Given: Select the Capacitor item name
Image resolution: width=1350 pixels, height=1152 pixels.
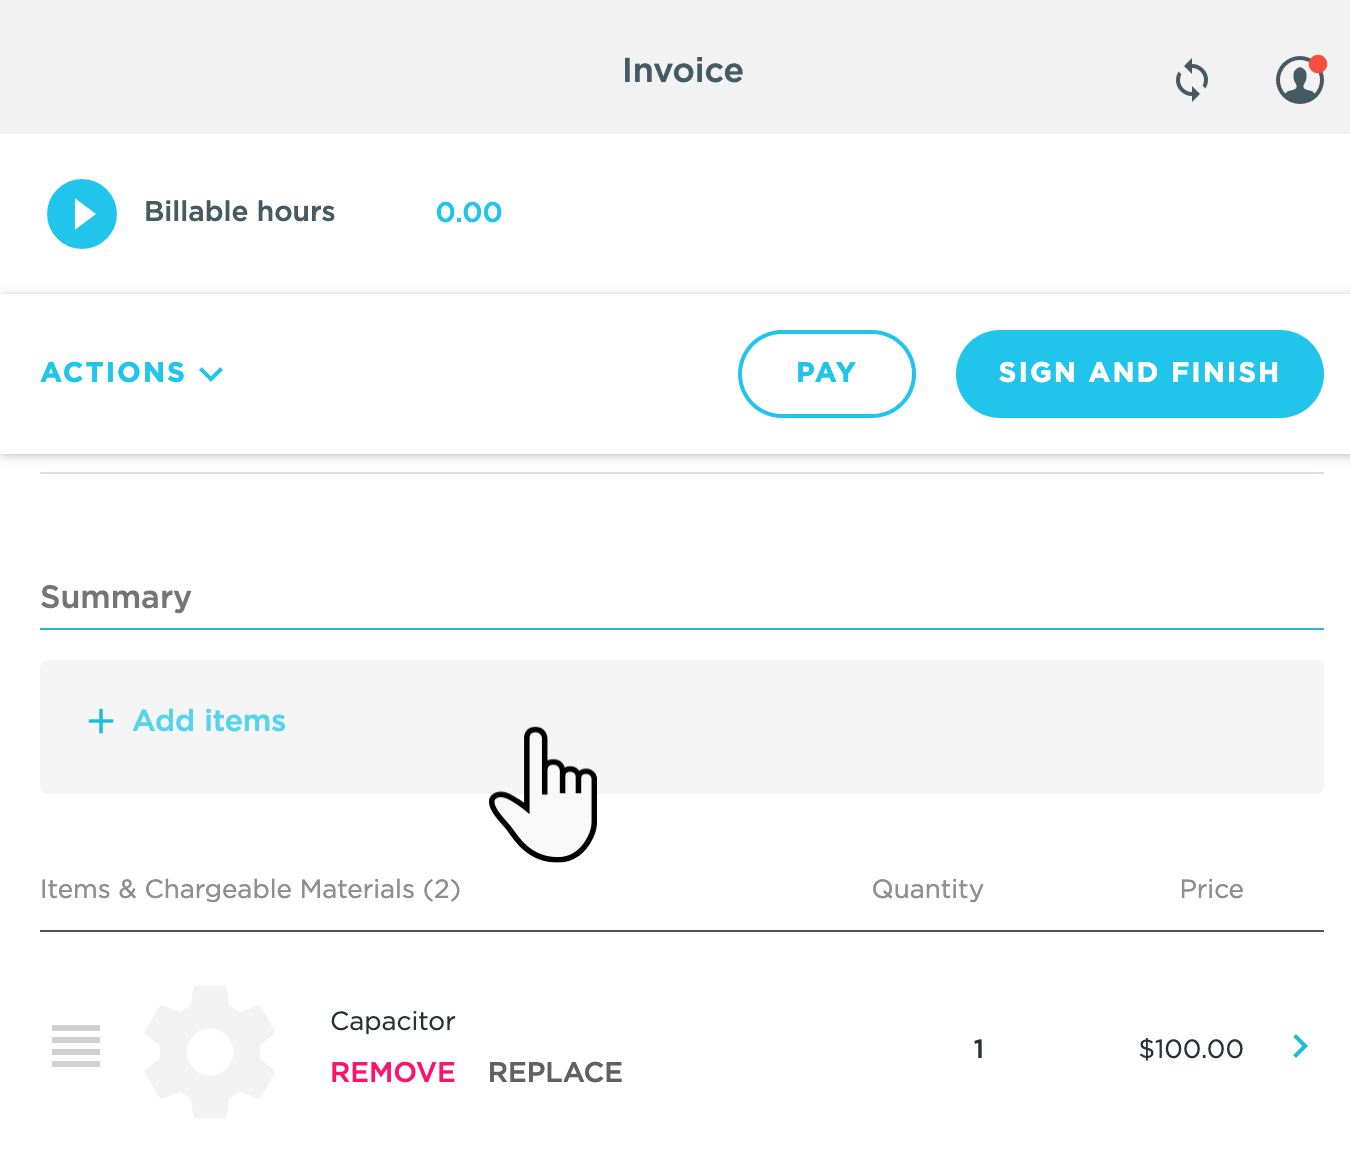Looking at the screenshot, I should click(x=393, y=1021).
